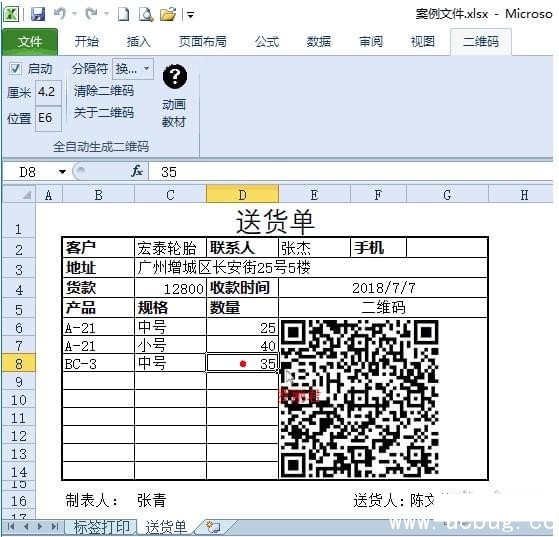Image resolution: width=559 pixels, height=537 pixels.
Task: Switch to the 开始 ribbon tab
Action: pos(86,42)
